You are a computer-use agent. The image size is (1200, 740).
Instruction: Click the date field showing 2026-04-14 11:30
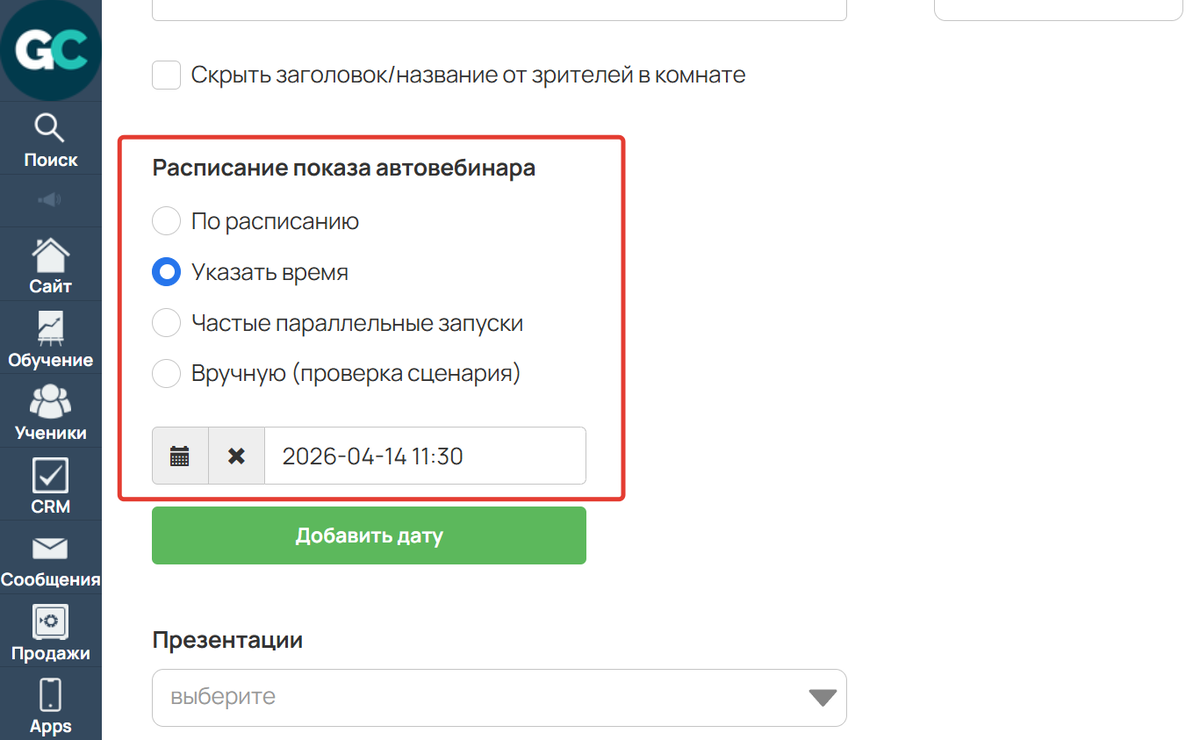coord(420,455)
